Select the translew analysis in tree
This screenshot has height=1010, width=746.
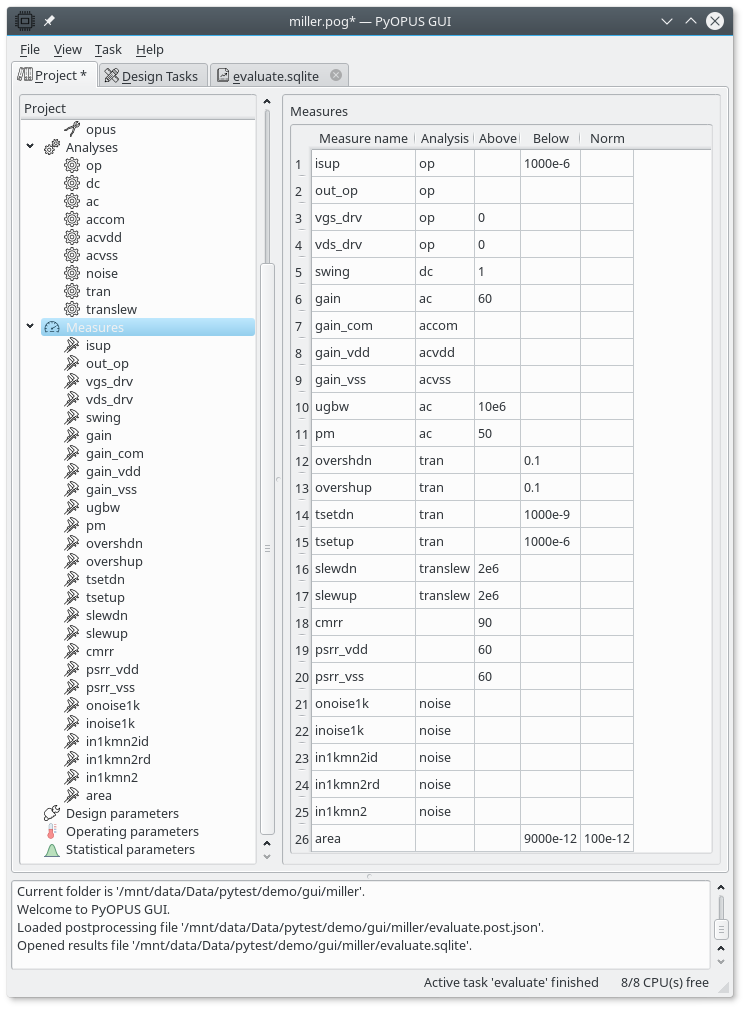(111, 309)
